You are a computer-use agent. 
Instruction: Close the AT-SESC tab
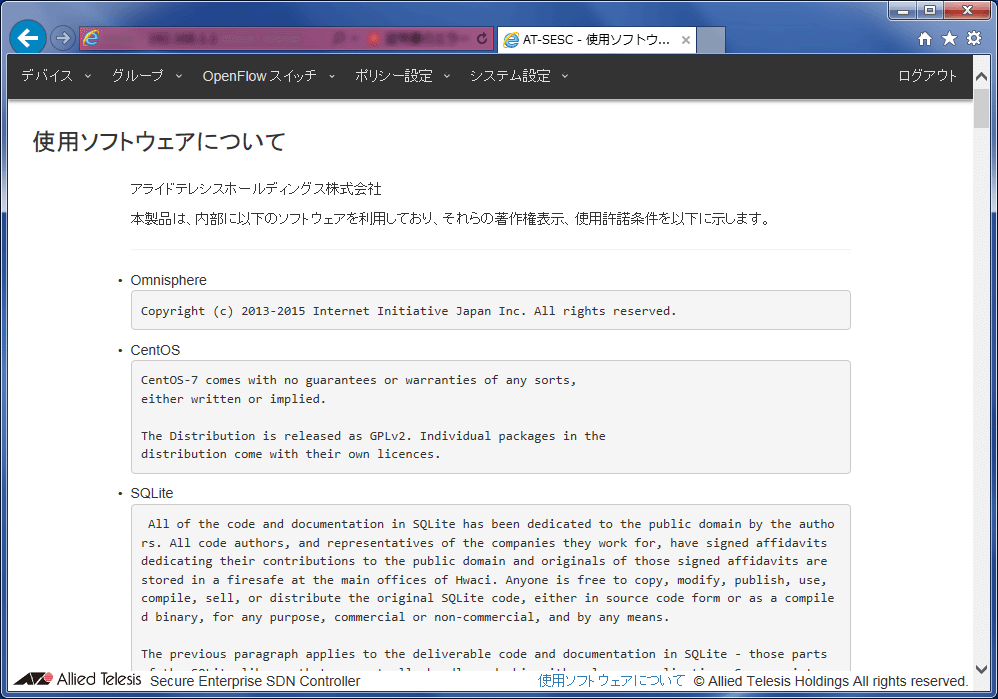(x=685, y=40)
